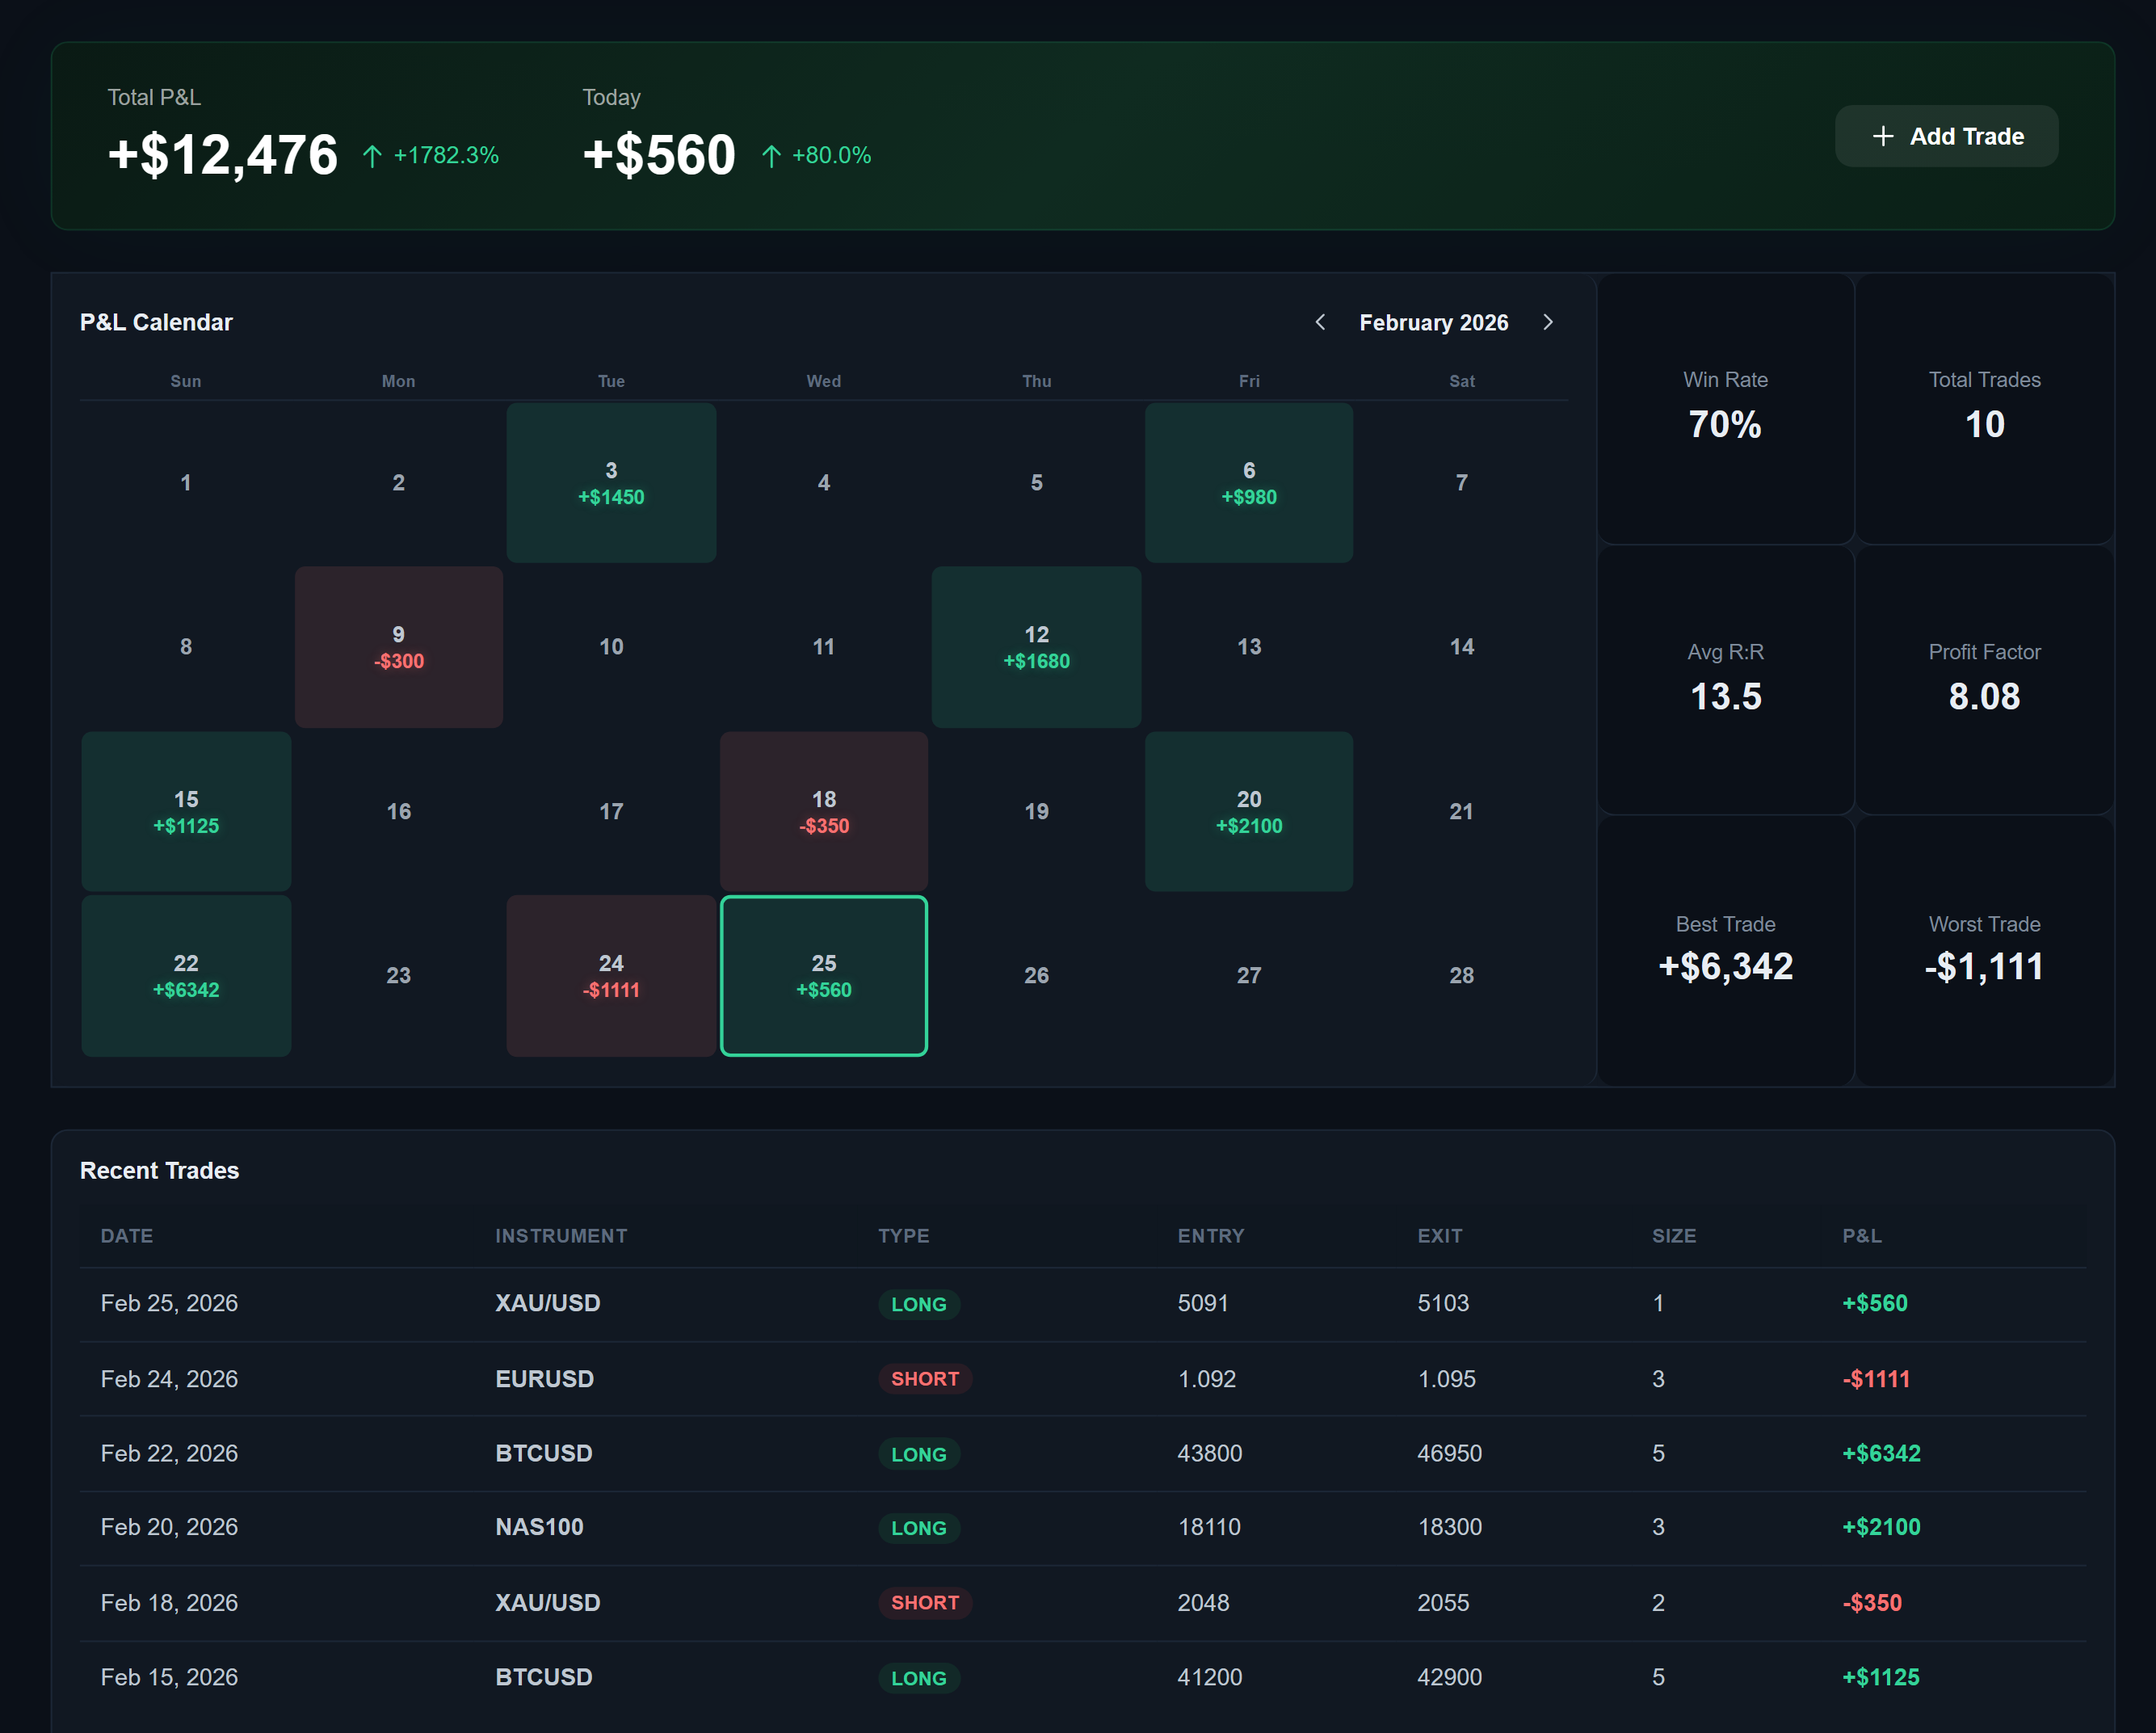
Task: Select calendar day 24 showing -$1111
Action: click(x=611, y=976)
